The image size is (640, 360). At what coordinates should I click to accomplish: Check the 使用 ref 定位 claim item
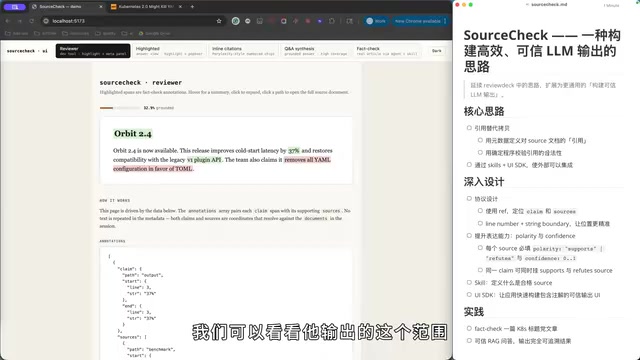(x=480, y=211)
